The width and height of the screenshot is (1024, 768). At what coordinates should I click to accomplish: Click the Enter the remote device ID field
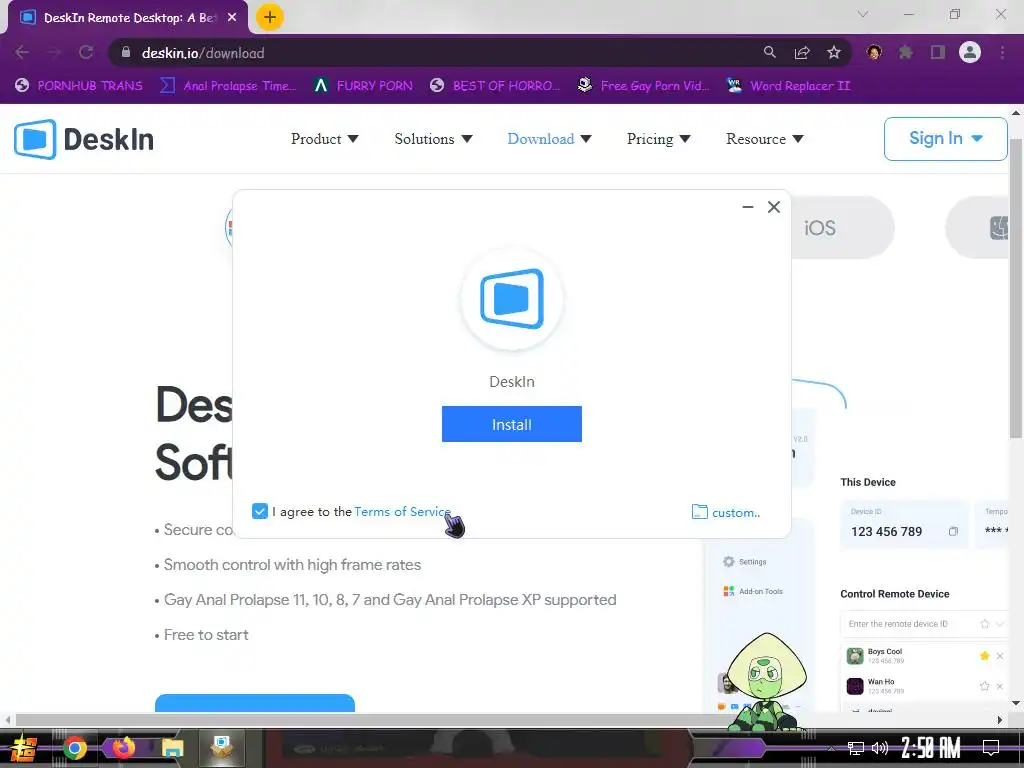pos(923,624)
